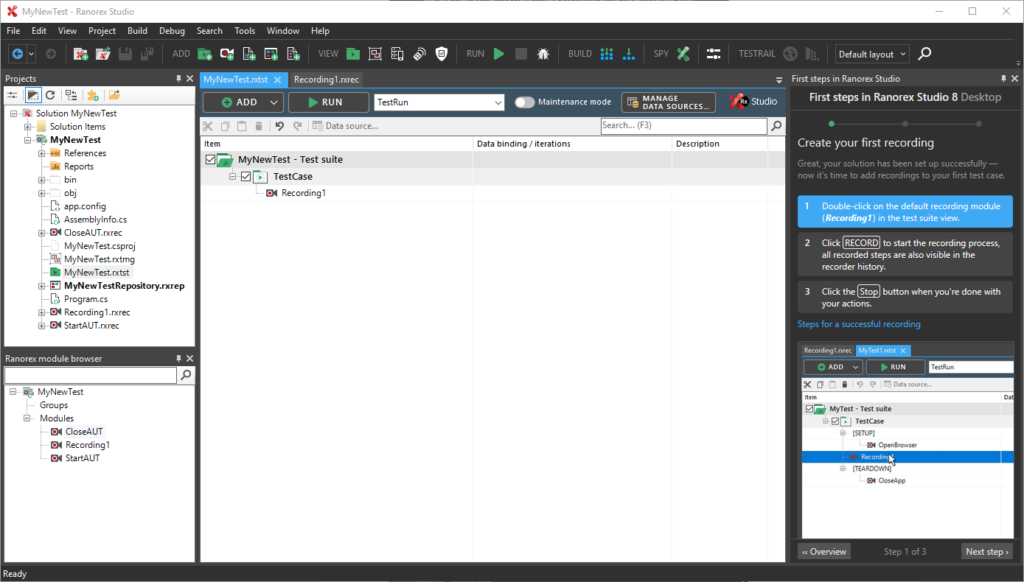This screenshot has height=582, width=1024.
Task: Refresh the Projects panel tree
Action: click(50, 95)
